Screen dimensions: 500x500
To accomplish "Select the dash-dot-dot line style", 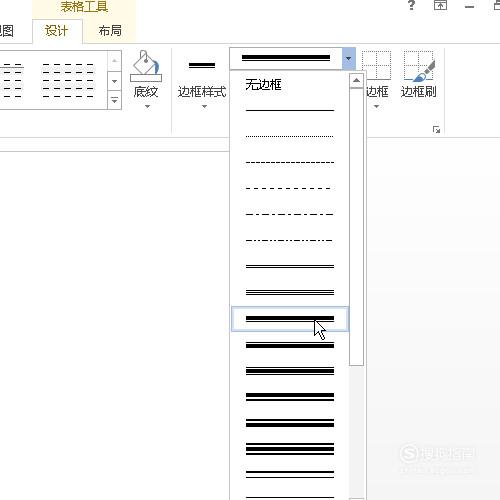I will (x=290, y=240).
